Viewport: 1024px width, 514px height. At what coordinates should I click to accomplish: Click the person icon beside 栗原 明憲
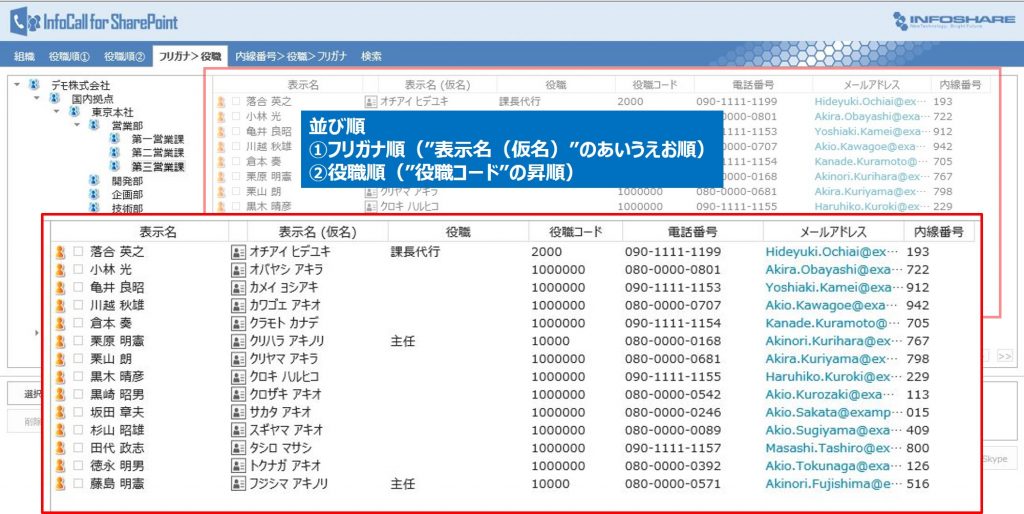pyautogui.click(x=61, y=342)
